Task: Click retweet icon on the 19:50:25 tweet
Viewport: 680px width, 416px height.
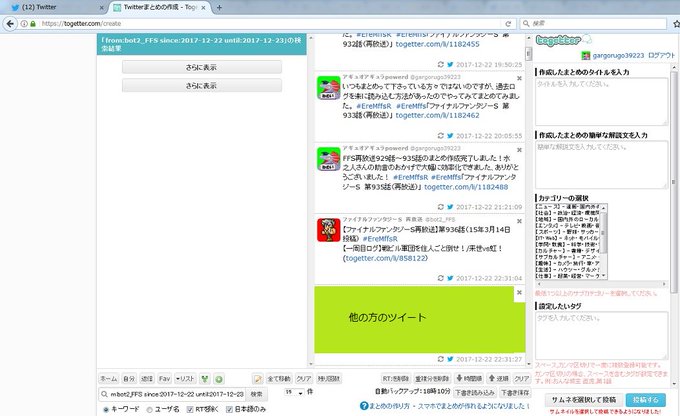Action: click(441, 64)
